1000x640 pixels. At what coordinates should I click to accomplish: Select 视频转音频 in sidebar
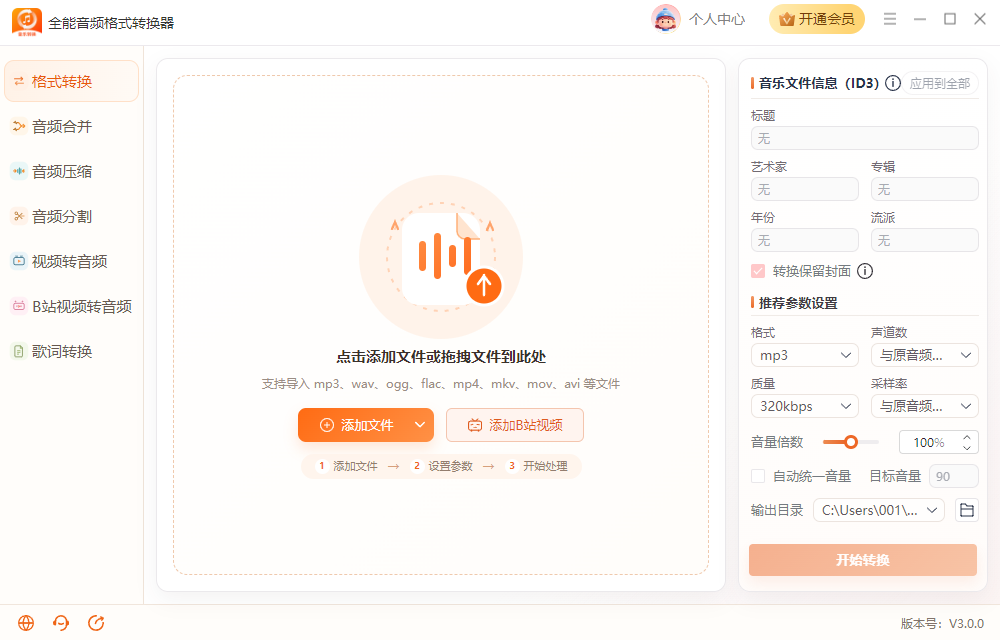[71, 261]
